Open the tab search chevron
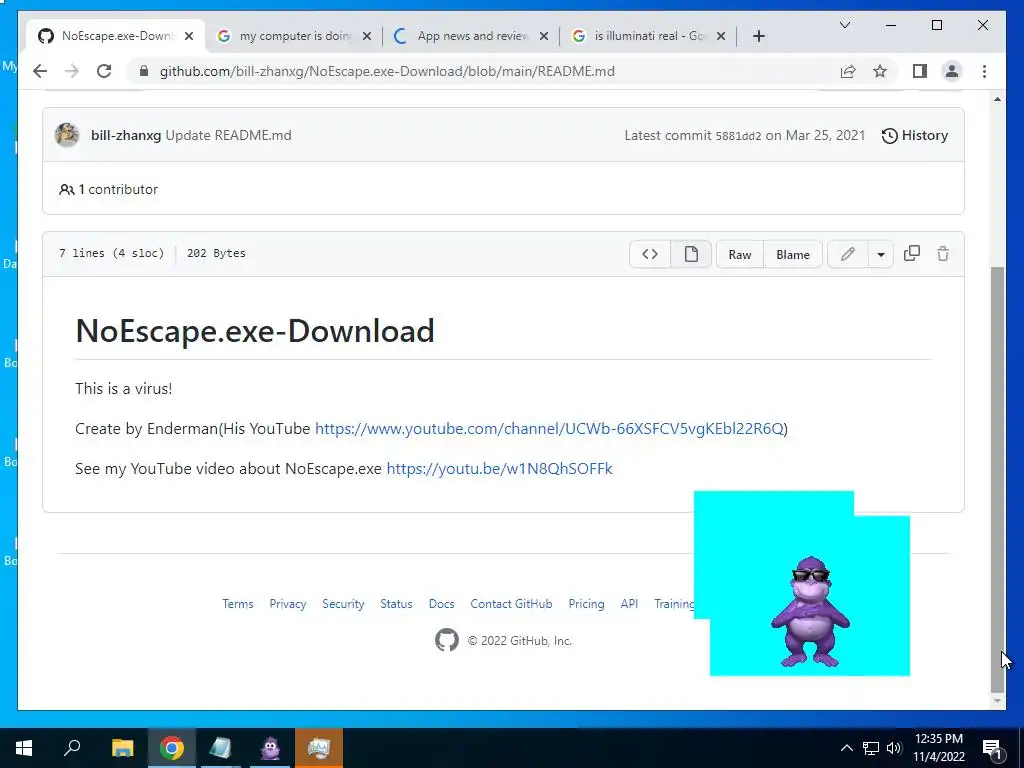 (844, 25)
